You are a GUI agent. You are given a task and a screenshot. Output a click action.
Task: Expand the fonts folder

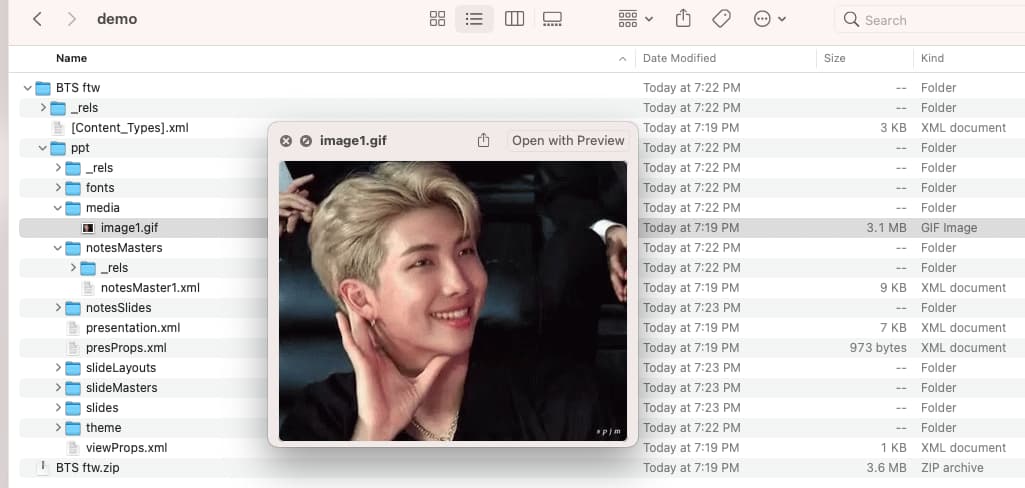click(x=58, y=188)
